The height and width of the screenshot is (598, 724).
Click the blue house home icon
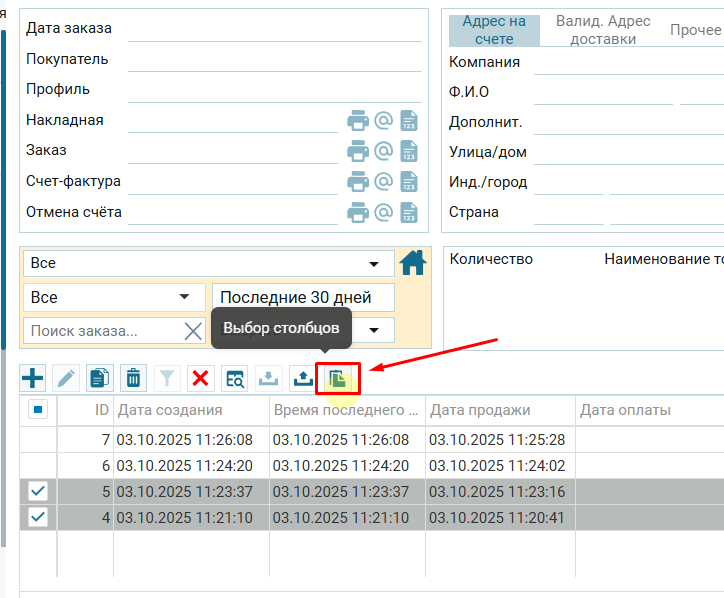(x=413, y=263)
